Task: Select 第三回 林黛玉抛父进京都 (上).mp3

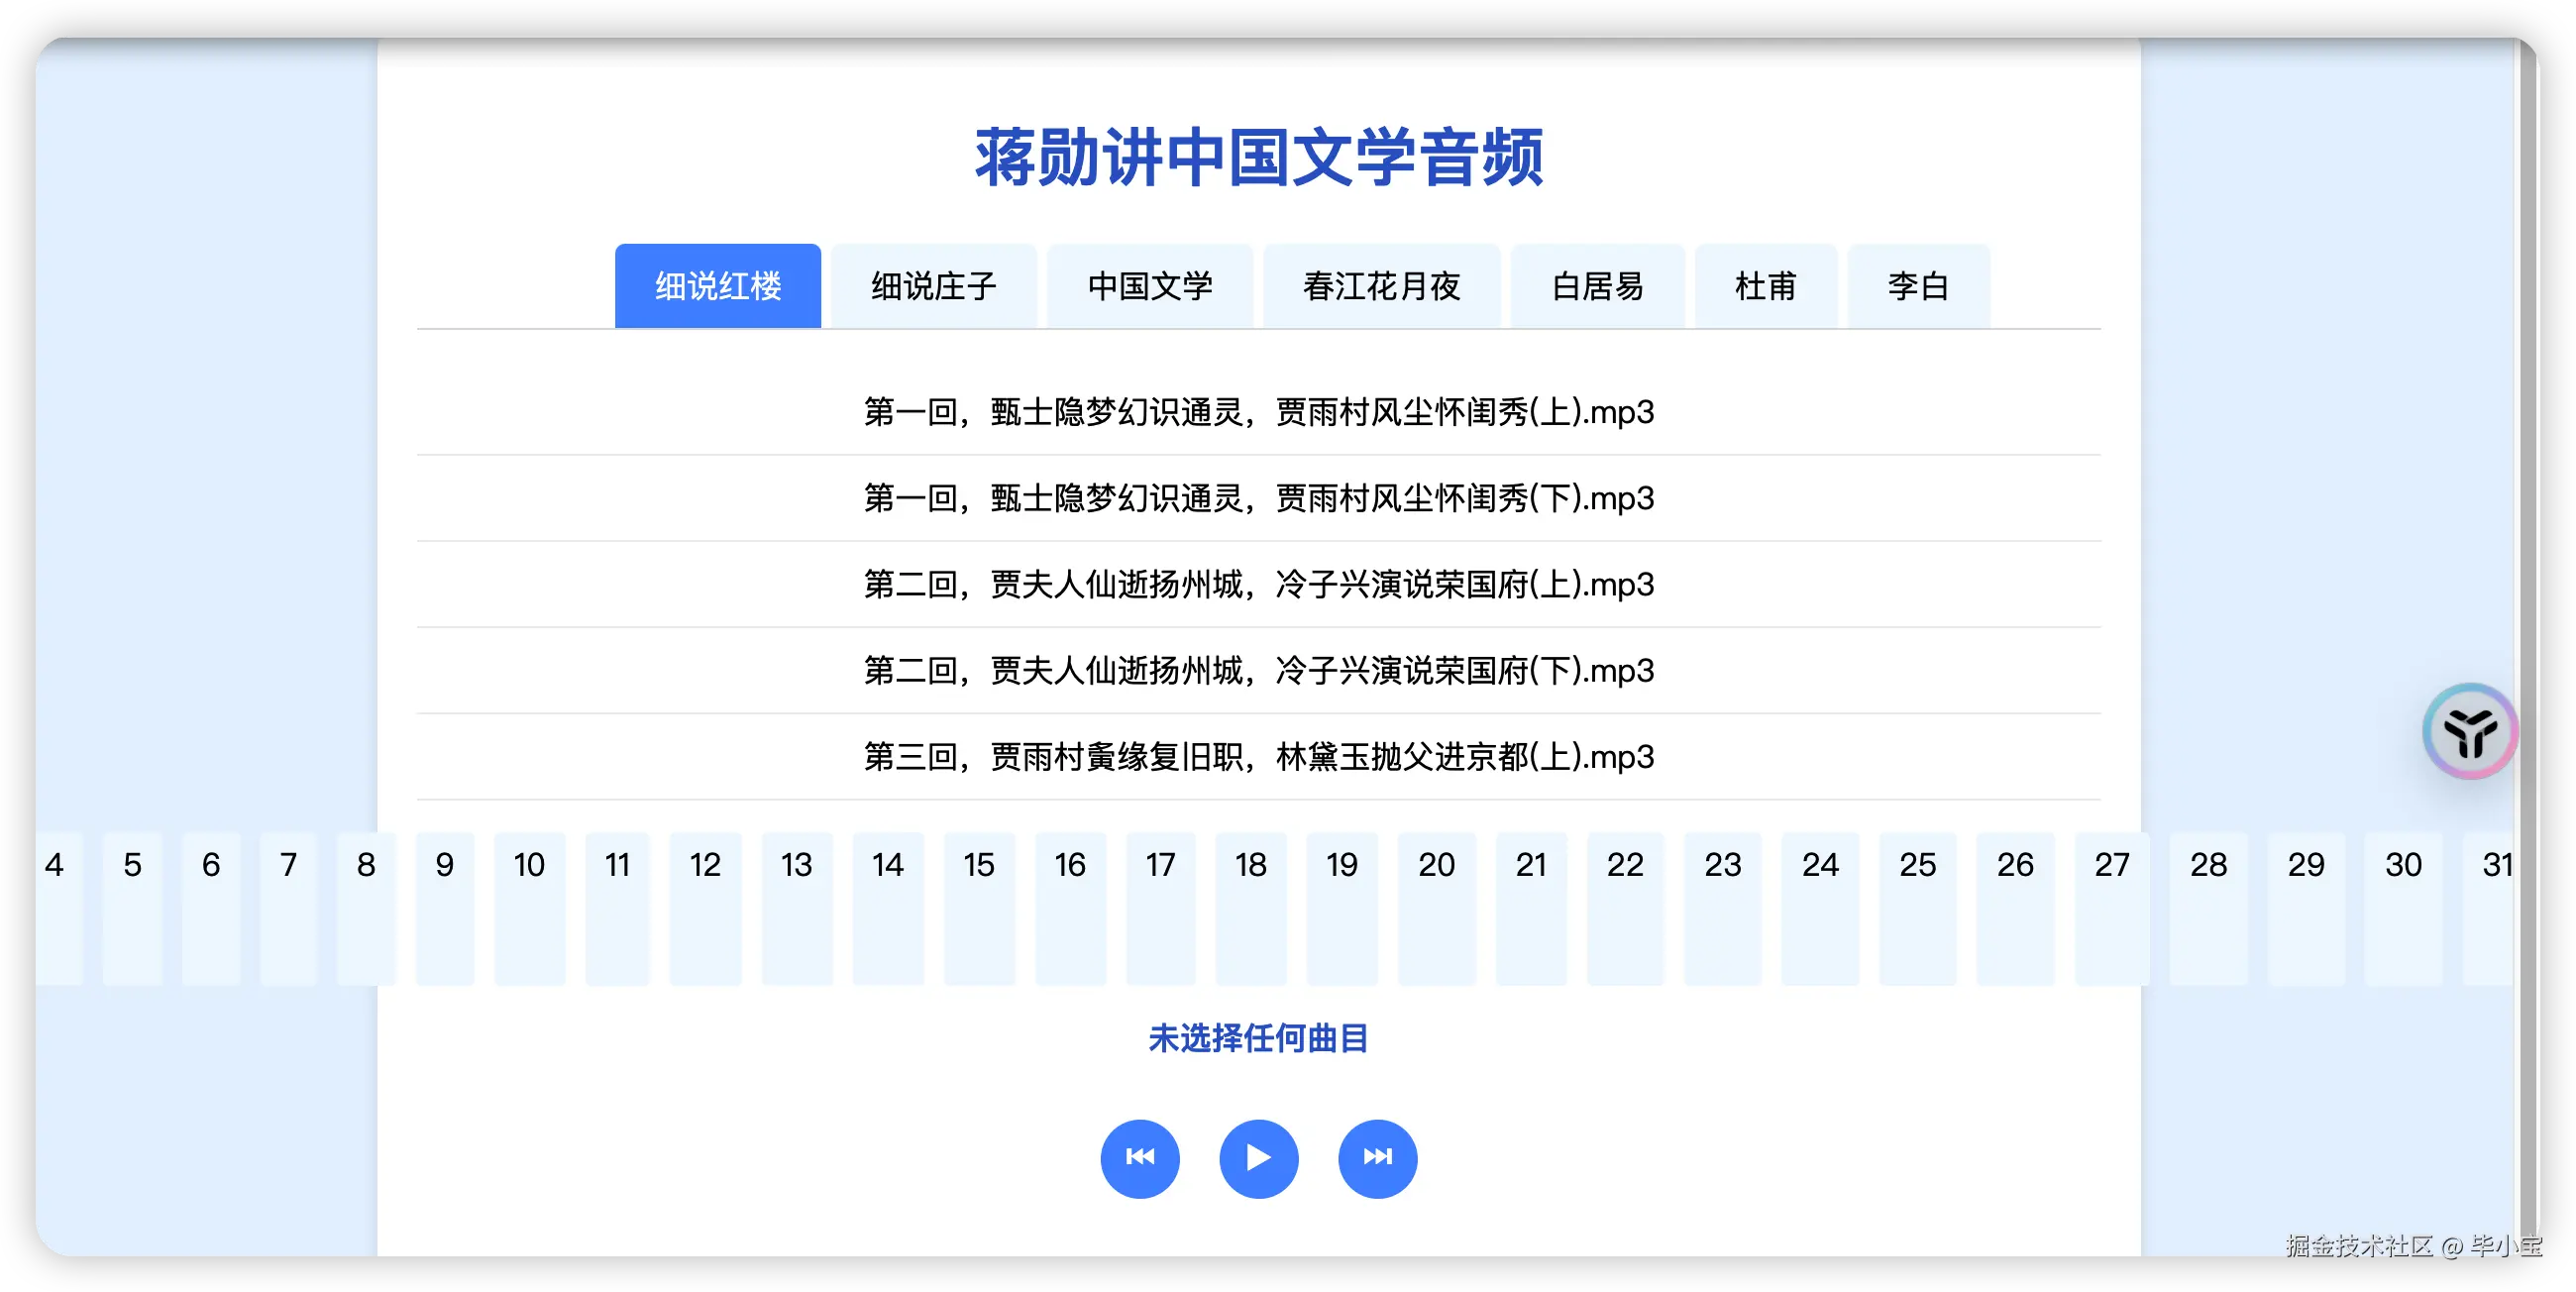Action: pyautogui.click(x=1258, y=757)
